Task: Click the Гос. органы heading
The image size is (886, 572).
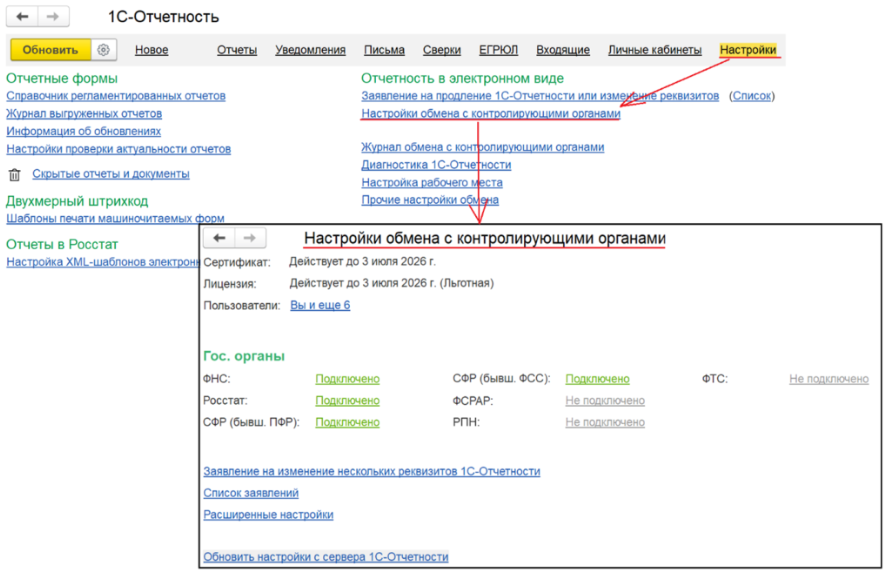Action: (x=244, y=356)
